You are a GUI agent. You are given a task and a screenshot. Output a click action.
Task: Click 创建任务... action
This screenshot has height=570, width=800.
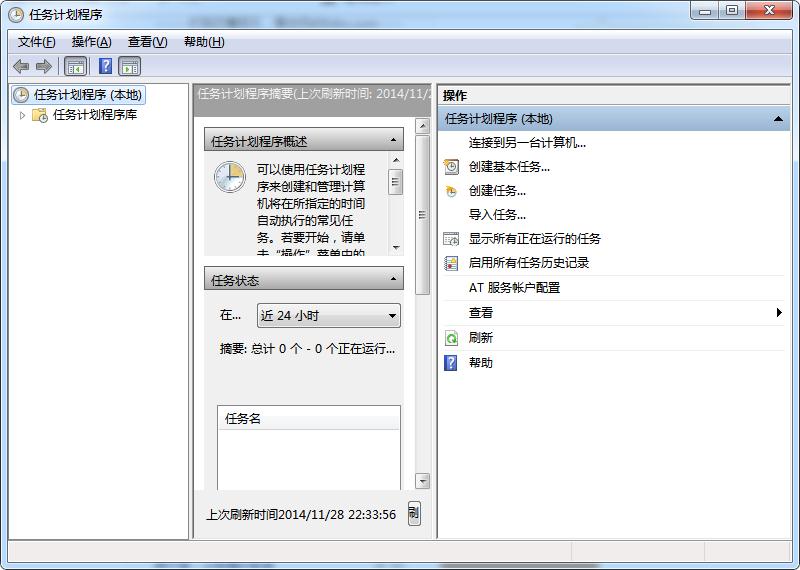tap(497, 191)
